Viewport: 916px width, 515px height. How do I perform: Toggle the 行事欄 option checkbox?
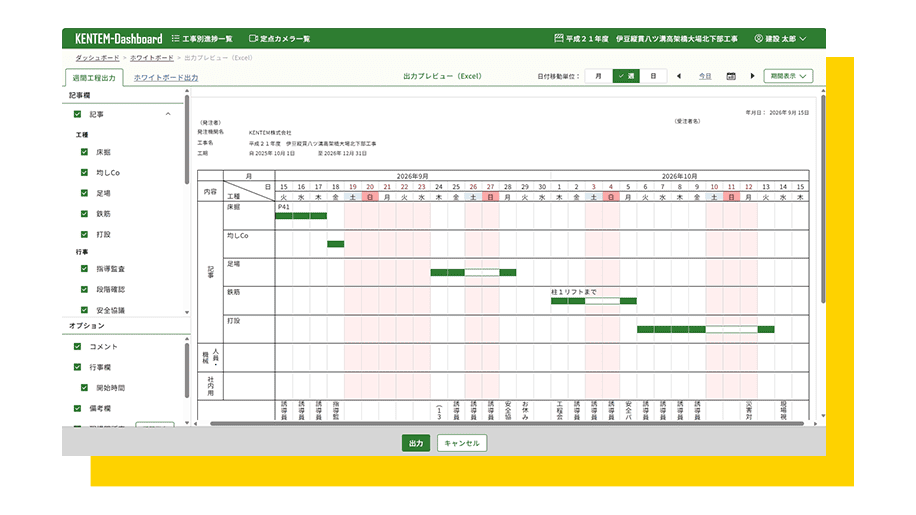(x=77, y=367)
